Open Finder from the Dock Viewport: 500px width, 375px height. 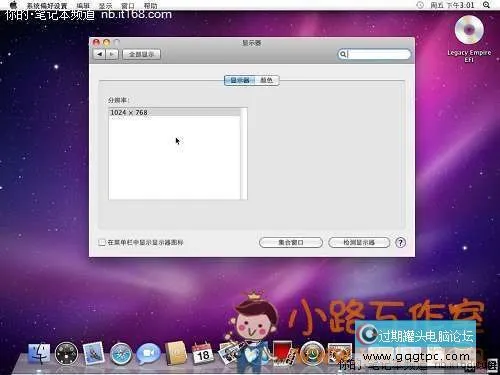click(39, 354)
